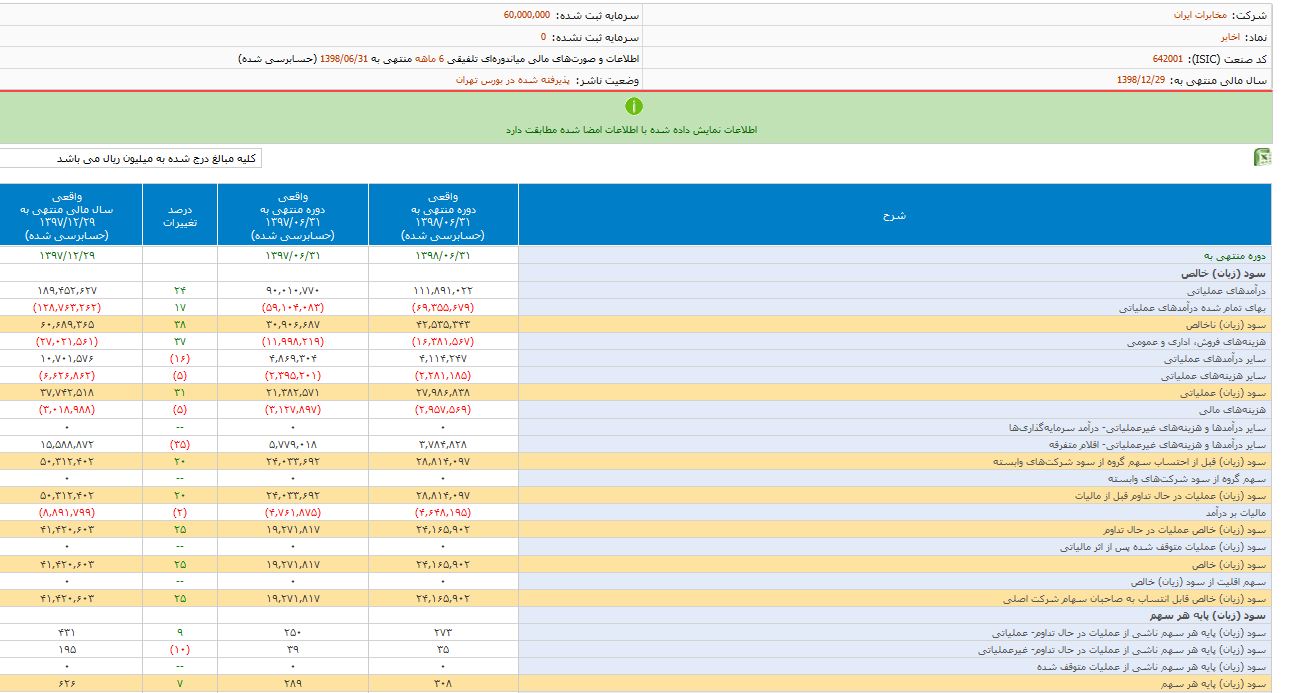
Task: Click the مالیات بر درآمد row label
Action: point(1238,512)
